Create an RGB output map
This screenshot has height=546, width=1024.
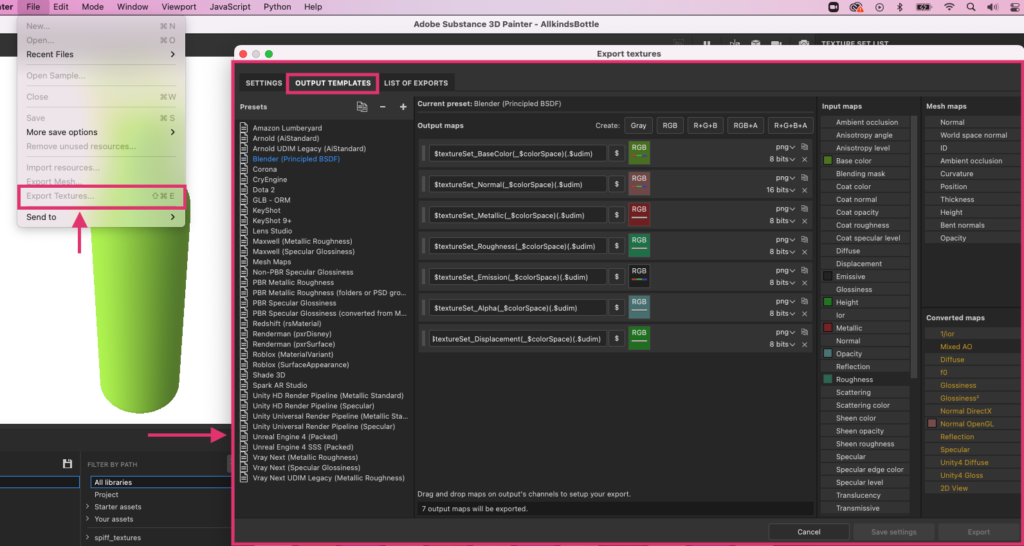coord(670,125)
